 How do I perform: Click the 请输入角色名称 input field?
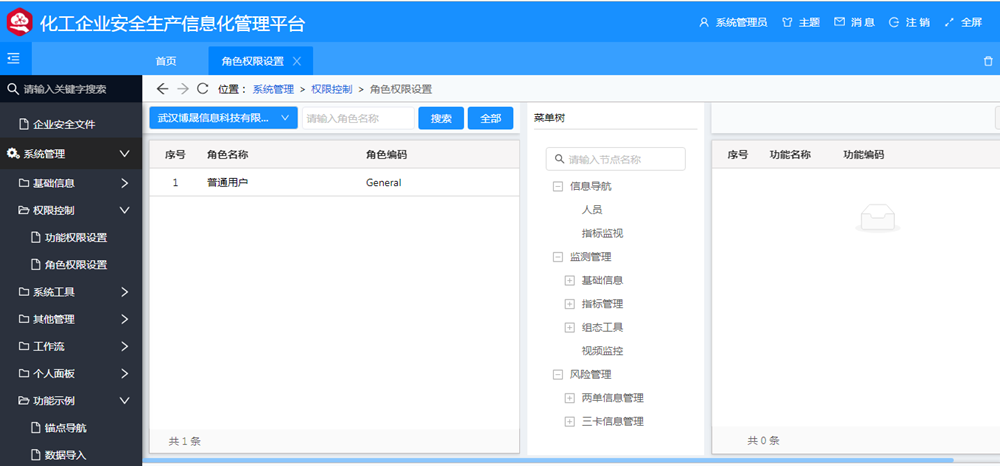coord(358,118)
